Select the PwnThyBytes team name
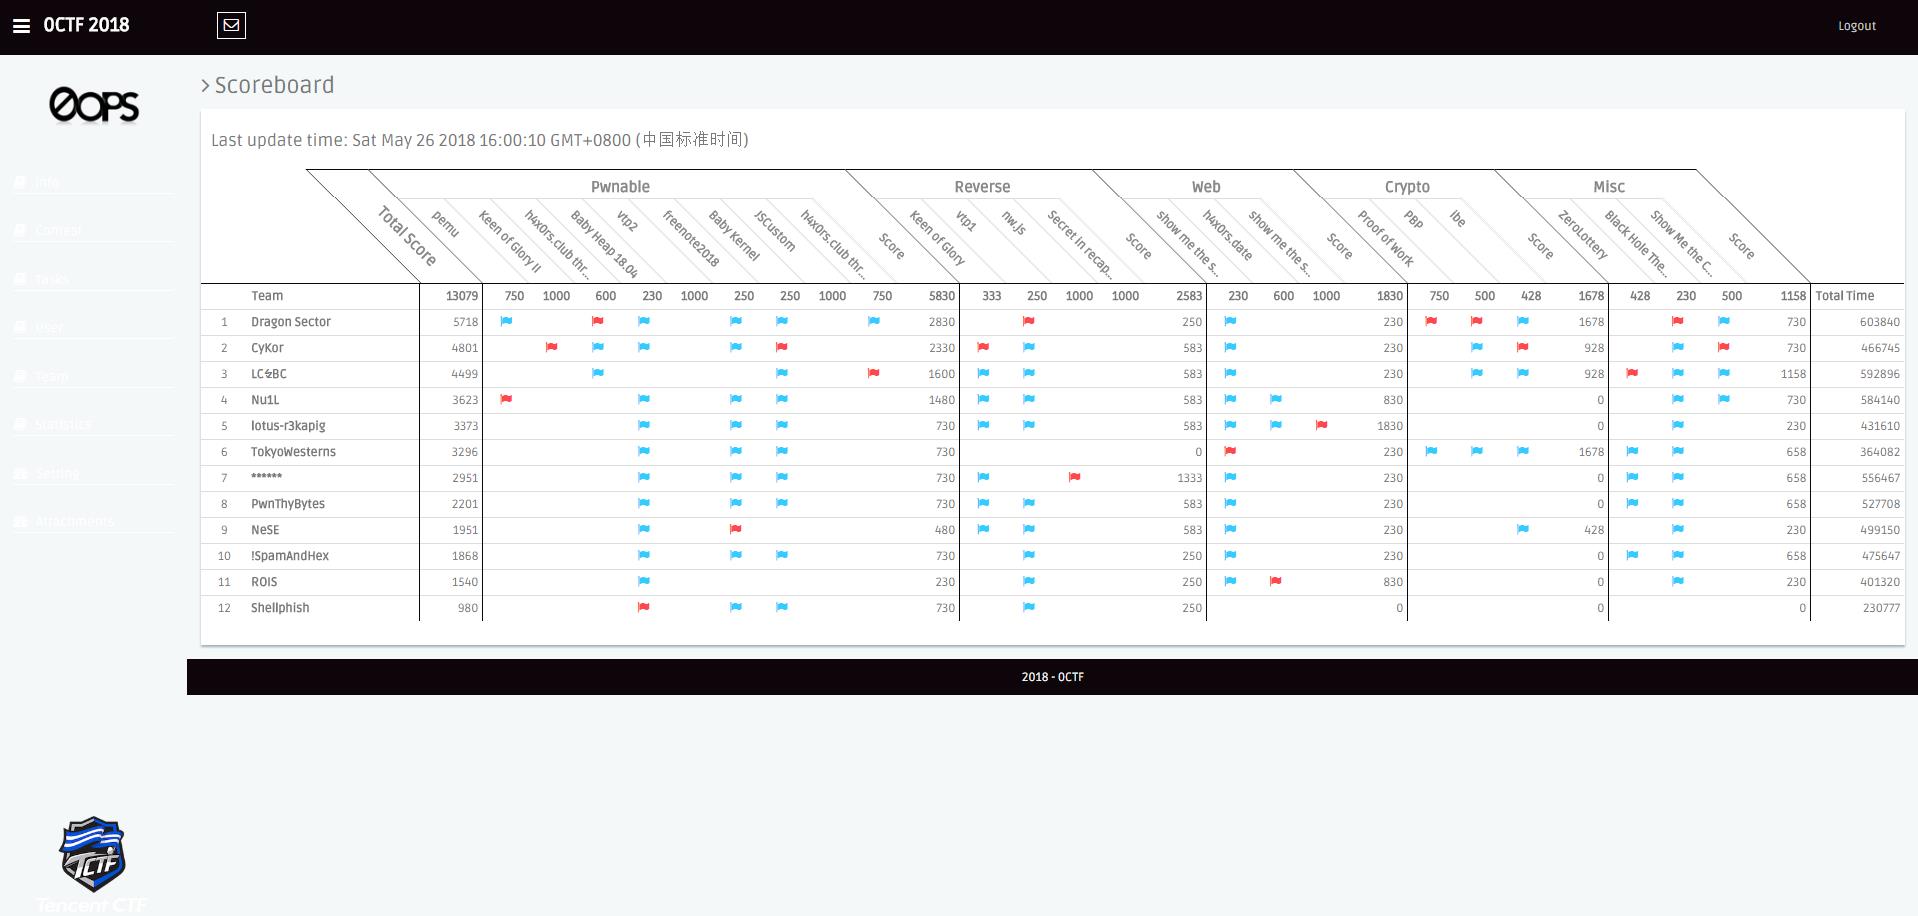1918x916 pixels. click(x=287, y=504)
